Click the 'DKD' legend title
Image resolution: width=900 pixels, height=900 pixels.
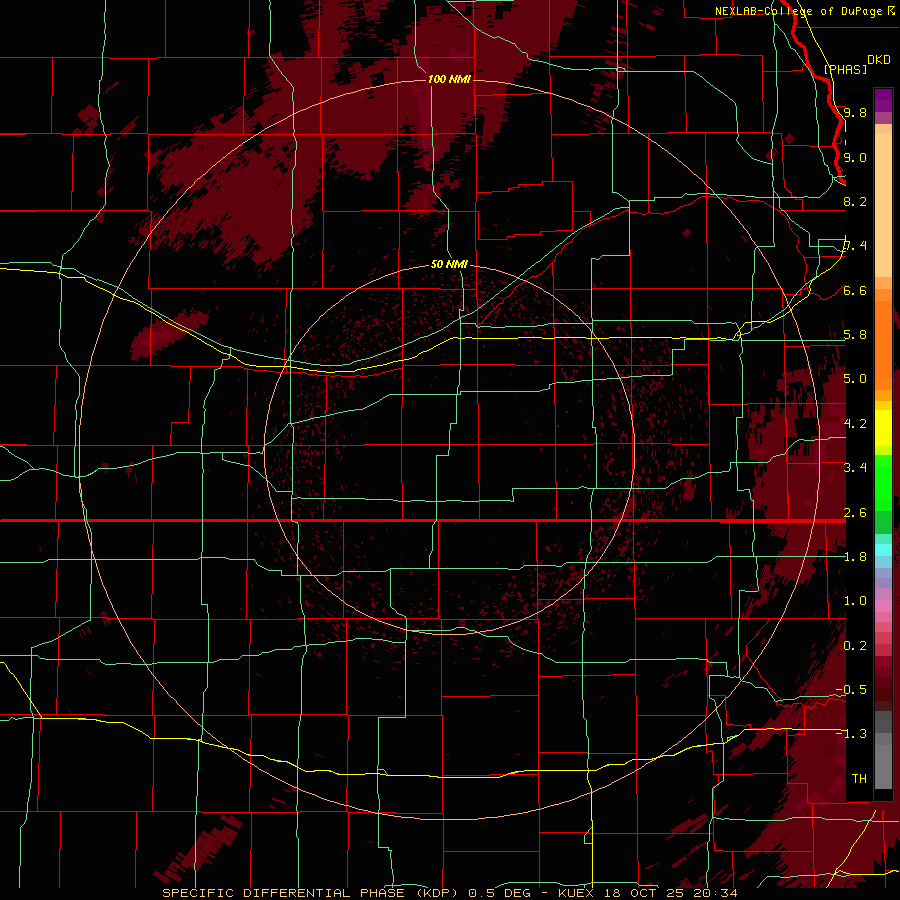pos(878,59)
